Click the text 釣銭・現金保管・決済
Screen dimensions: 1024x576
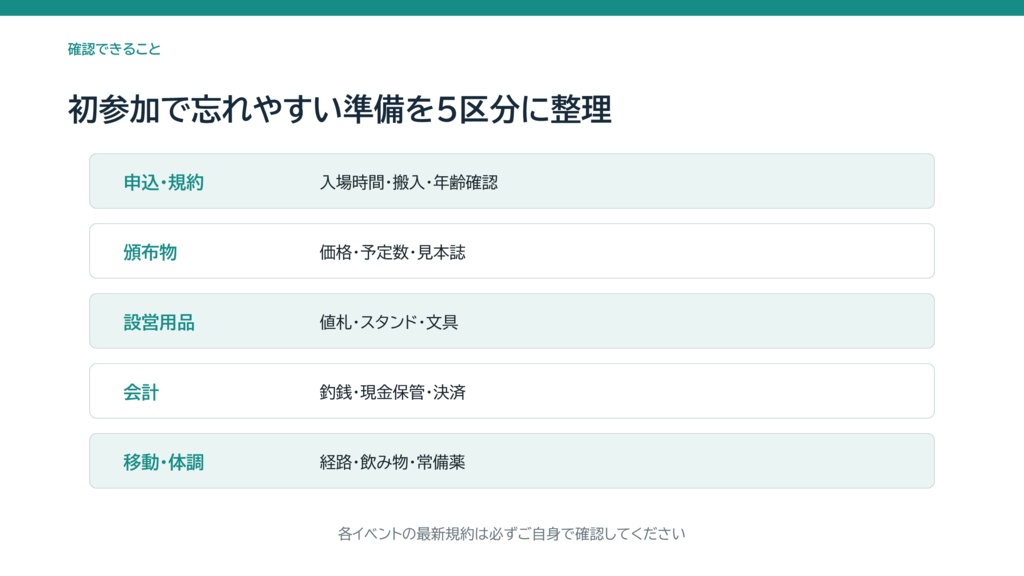tap(392, 392)
